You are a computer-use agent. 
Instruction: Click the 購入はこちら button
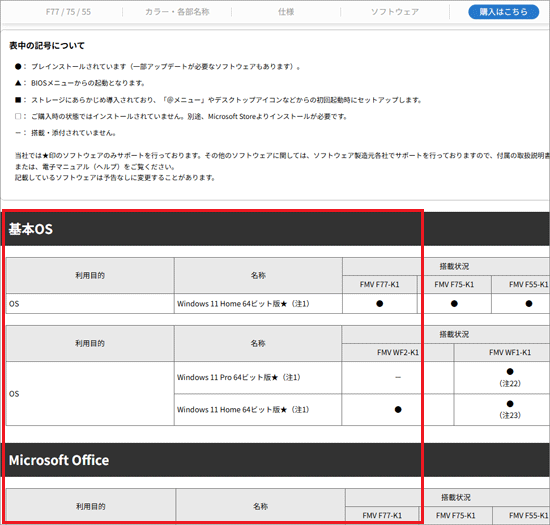pyautogui.click(x=503, y=12)
